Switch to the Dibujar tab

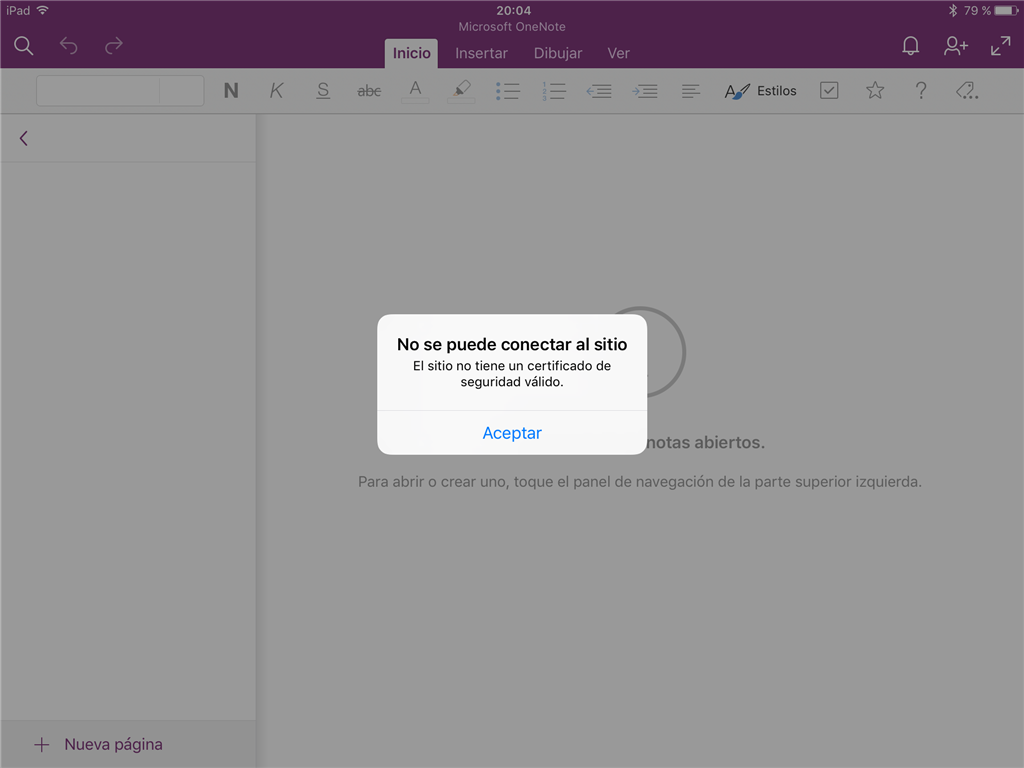pos(558,54)
